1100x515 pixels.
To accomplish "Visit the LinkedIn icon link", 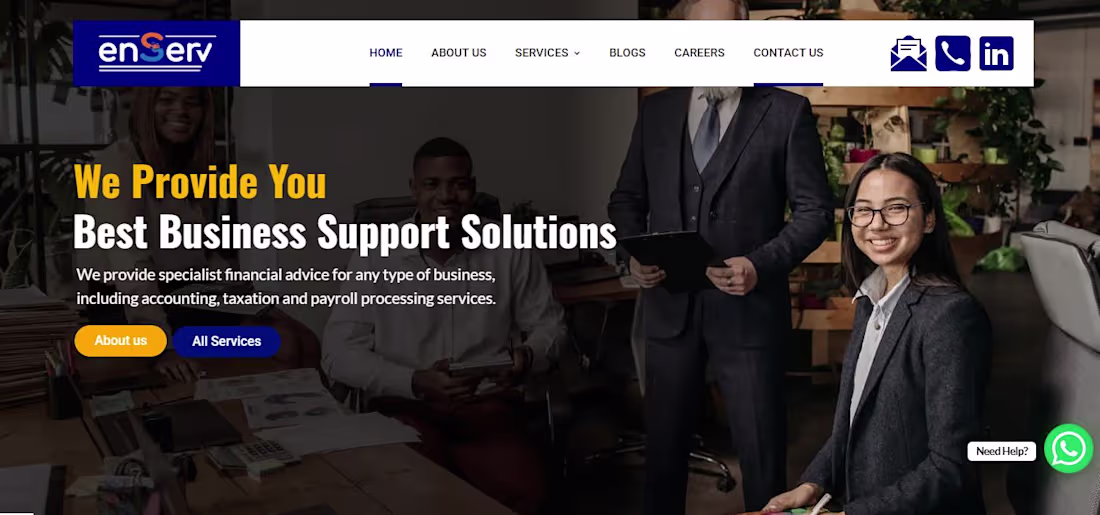I will pos(996,53).
